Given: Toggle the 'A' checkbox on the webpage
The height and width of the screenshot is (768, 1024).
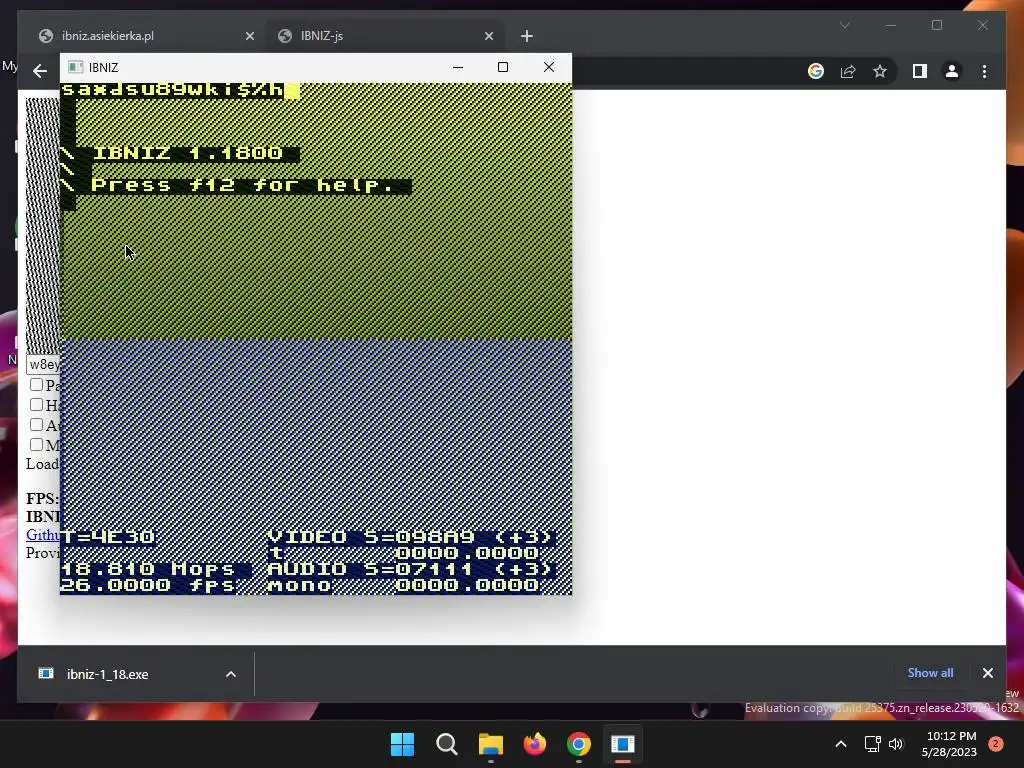Looking at the screenshot, I should pyautogui.click(x=37, y=425).
